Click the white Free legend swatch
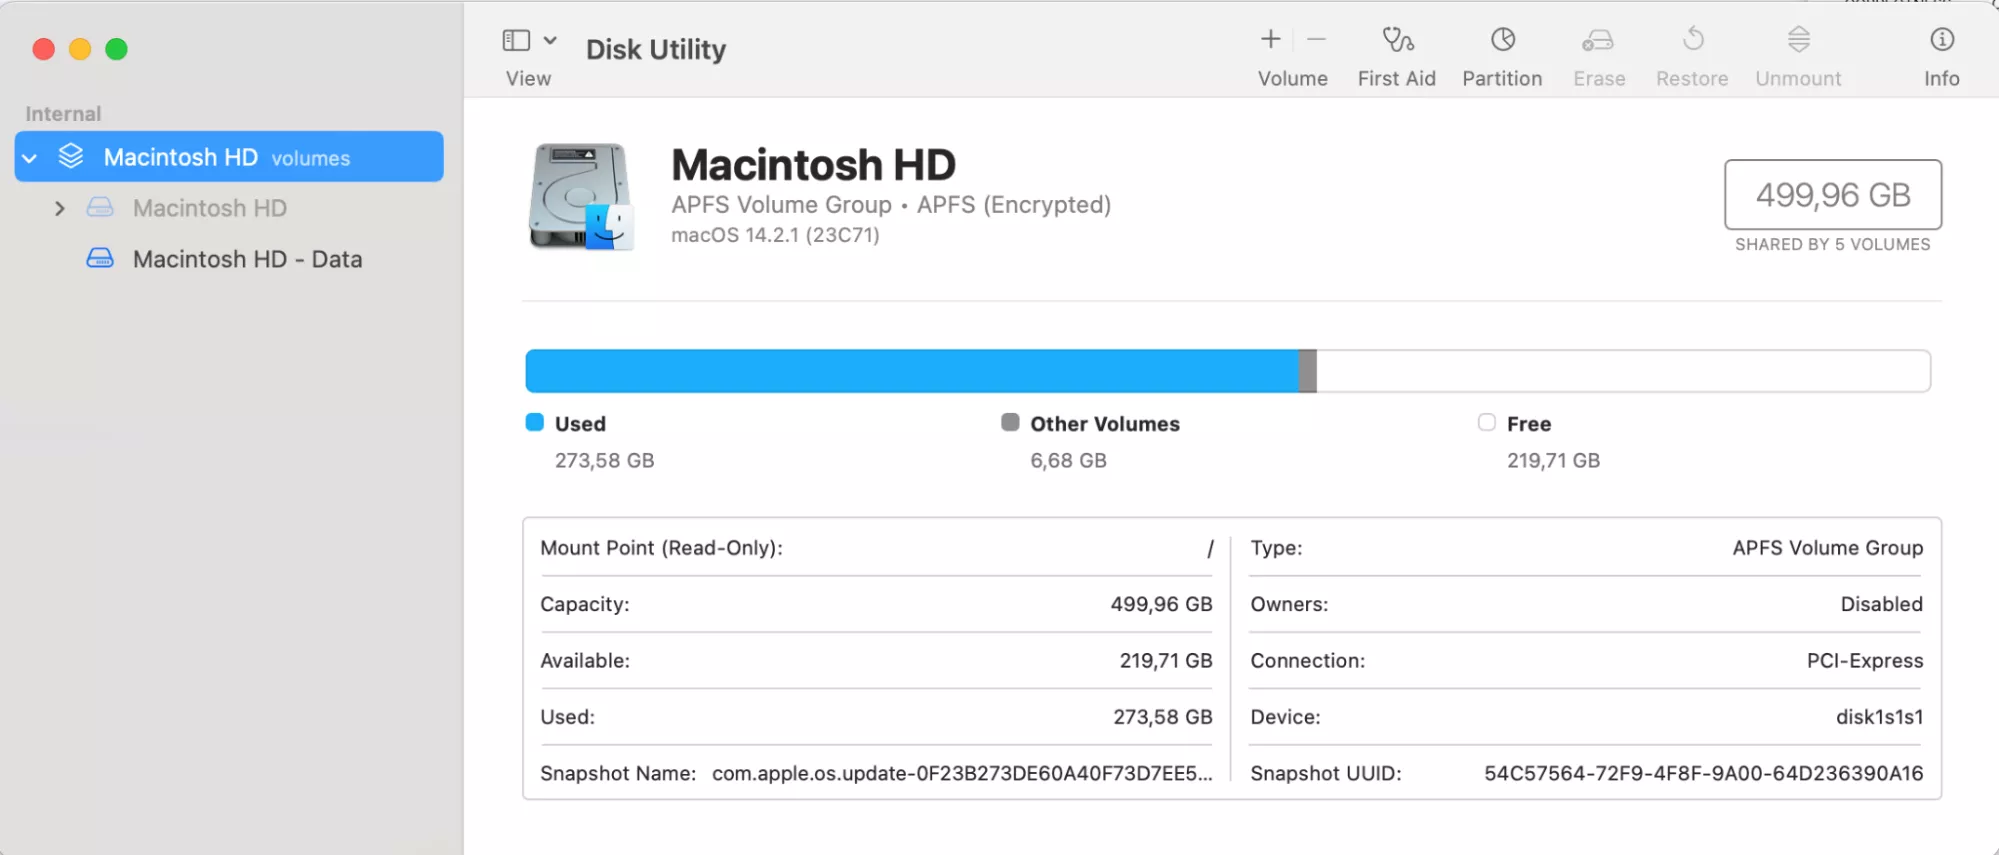 [1487, 423]
